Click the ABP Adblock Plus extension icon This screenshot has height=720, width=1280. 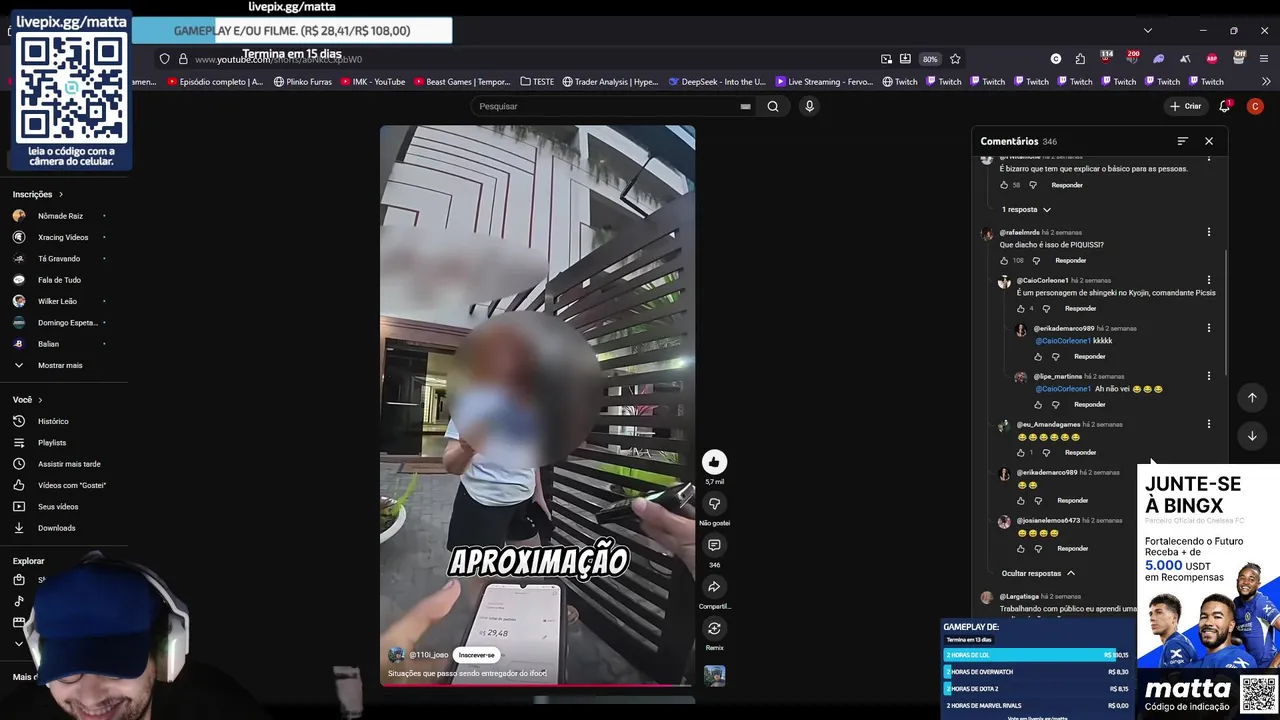pos(1212,59)
